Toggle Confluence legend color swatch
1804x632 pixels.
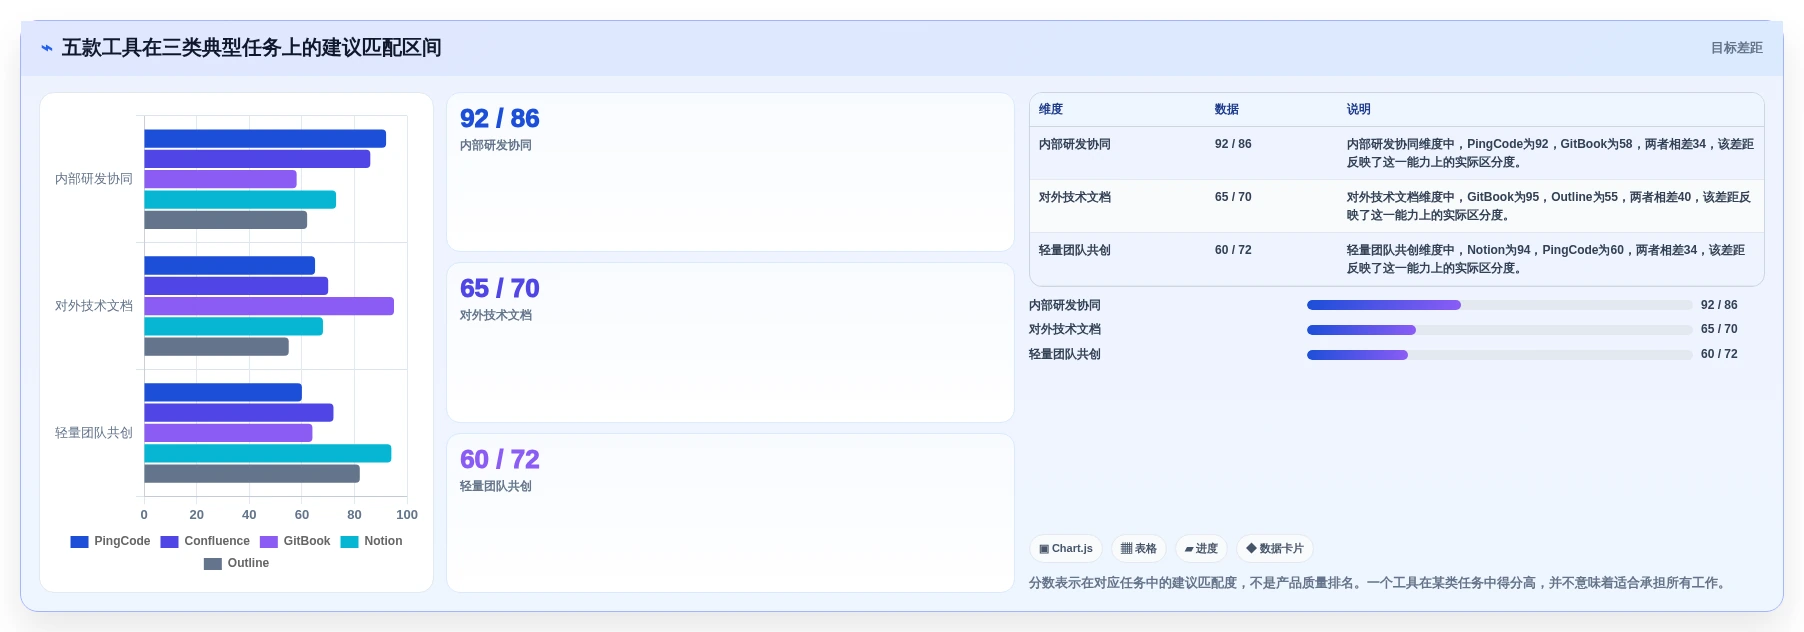coord(170,542)
